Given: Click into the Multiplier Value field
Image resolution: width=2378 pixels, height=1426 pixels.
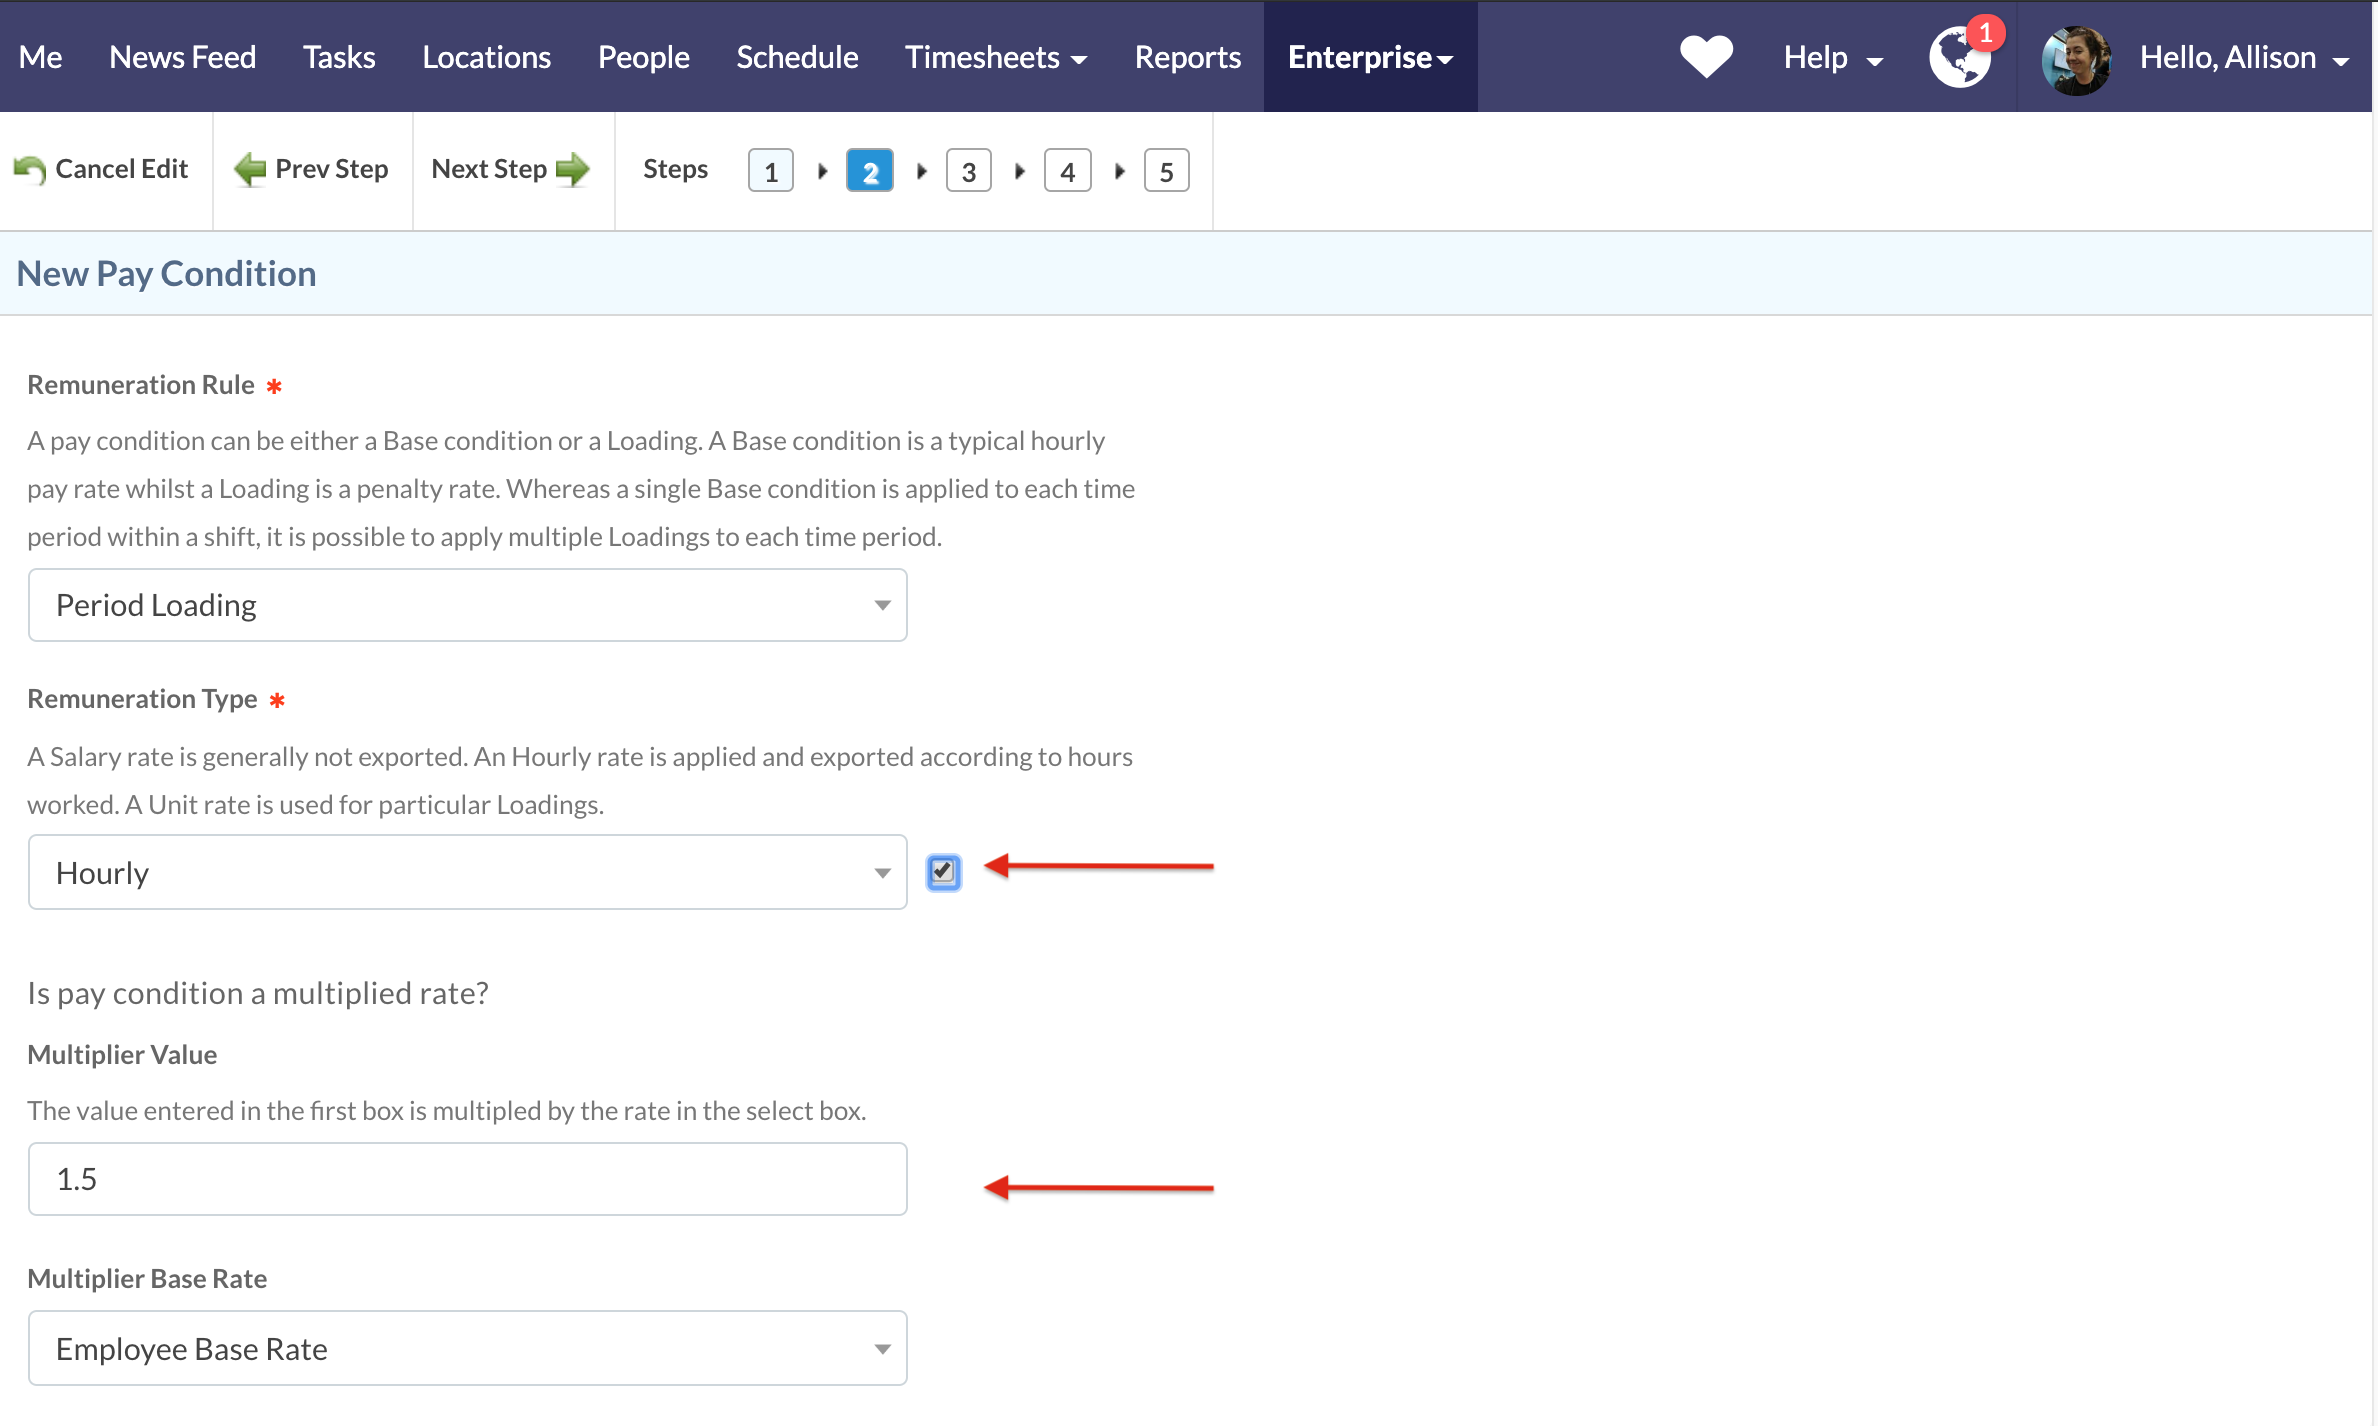Looking at the screenshot, I should [x=467, y=1180].
